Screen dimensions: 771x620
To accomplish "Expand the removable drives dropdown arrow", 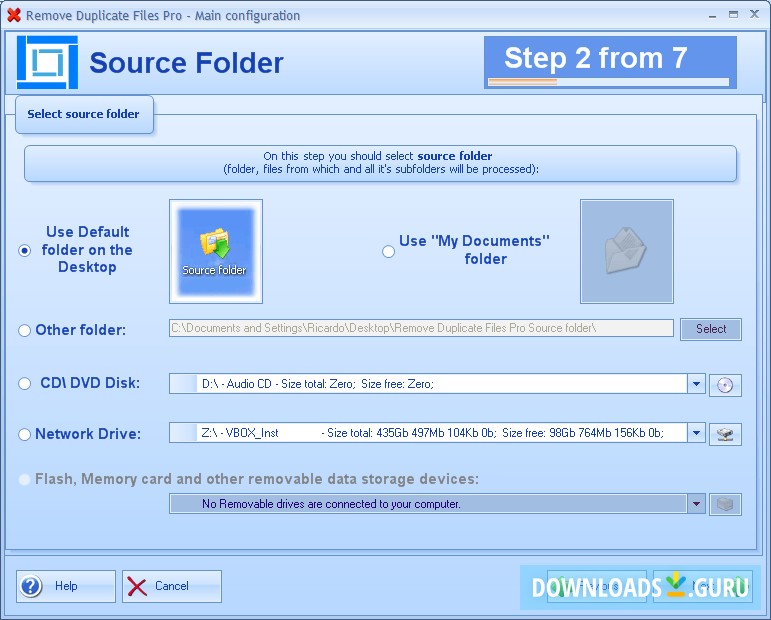I will (696, 504).
